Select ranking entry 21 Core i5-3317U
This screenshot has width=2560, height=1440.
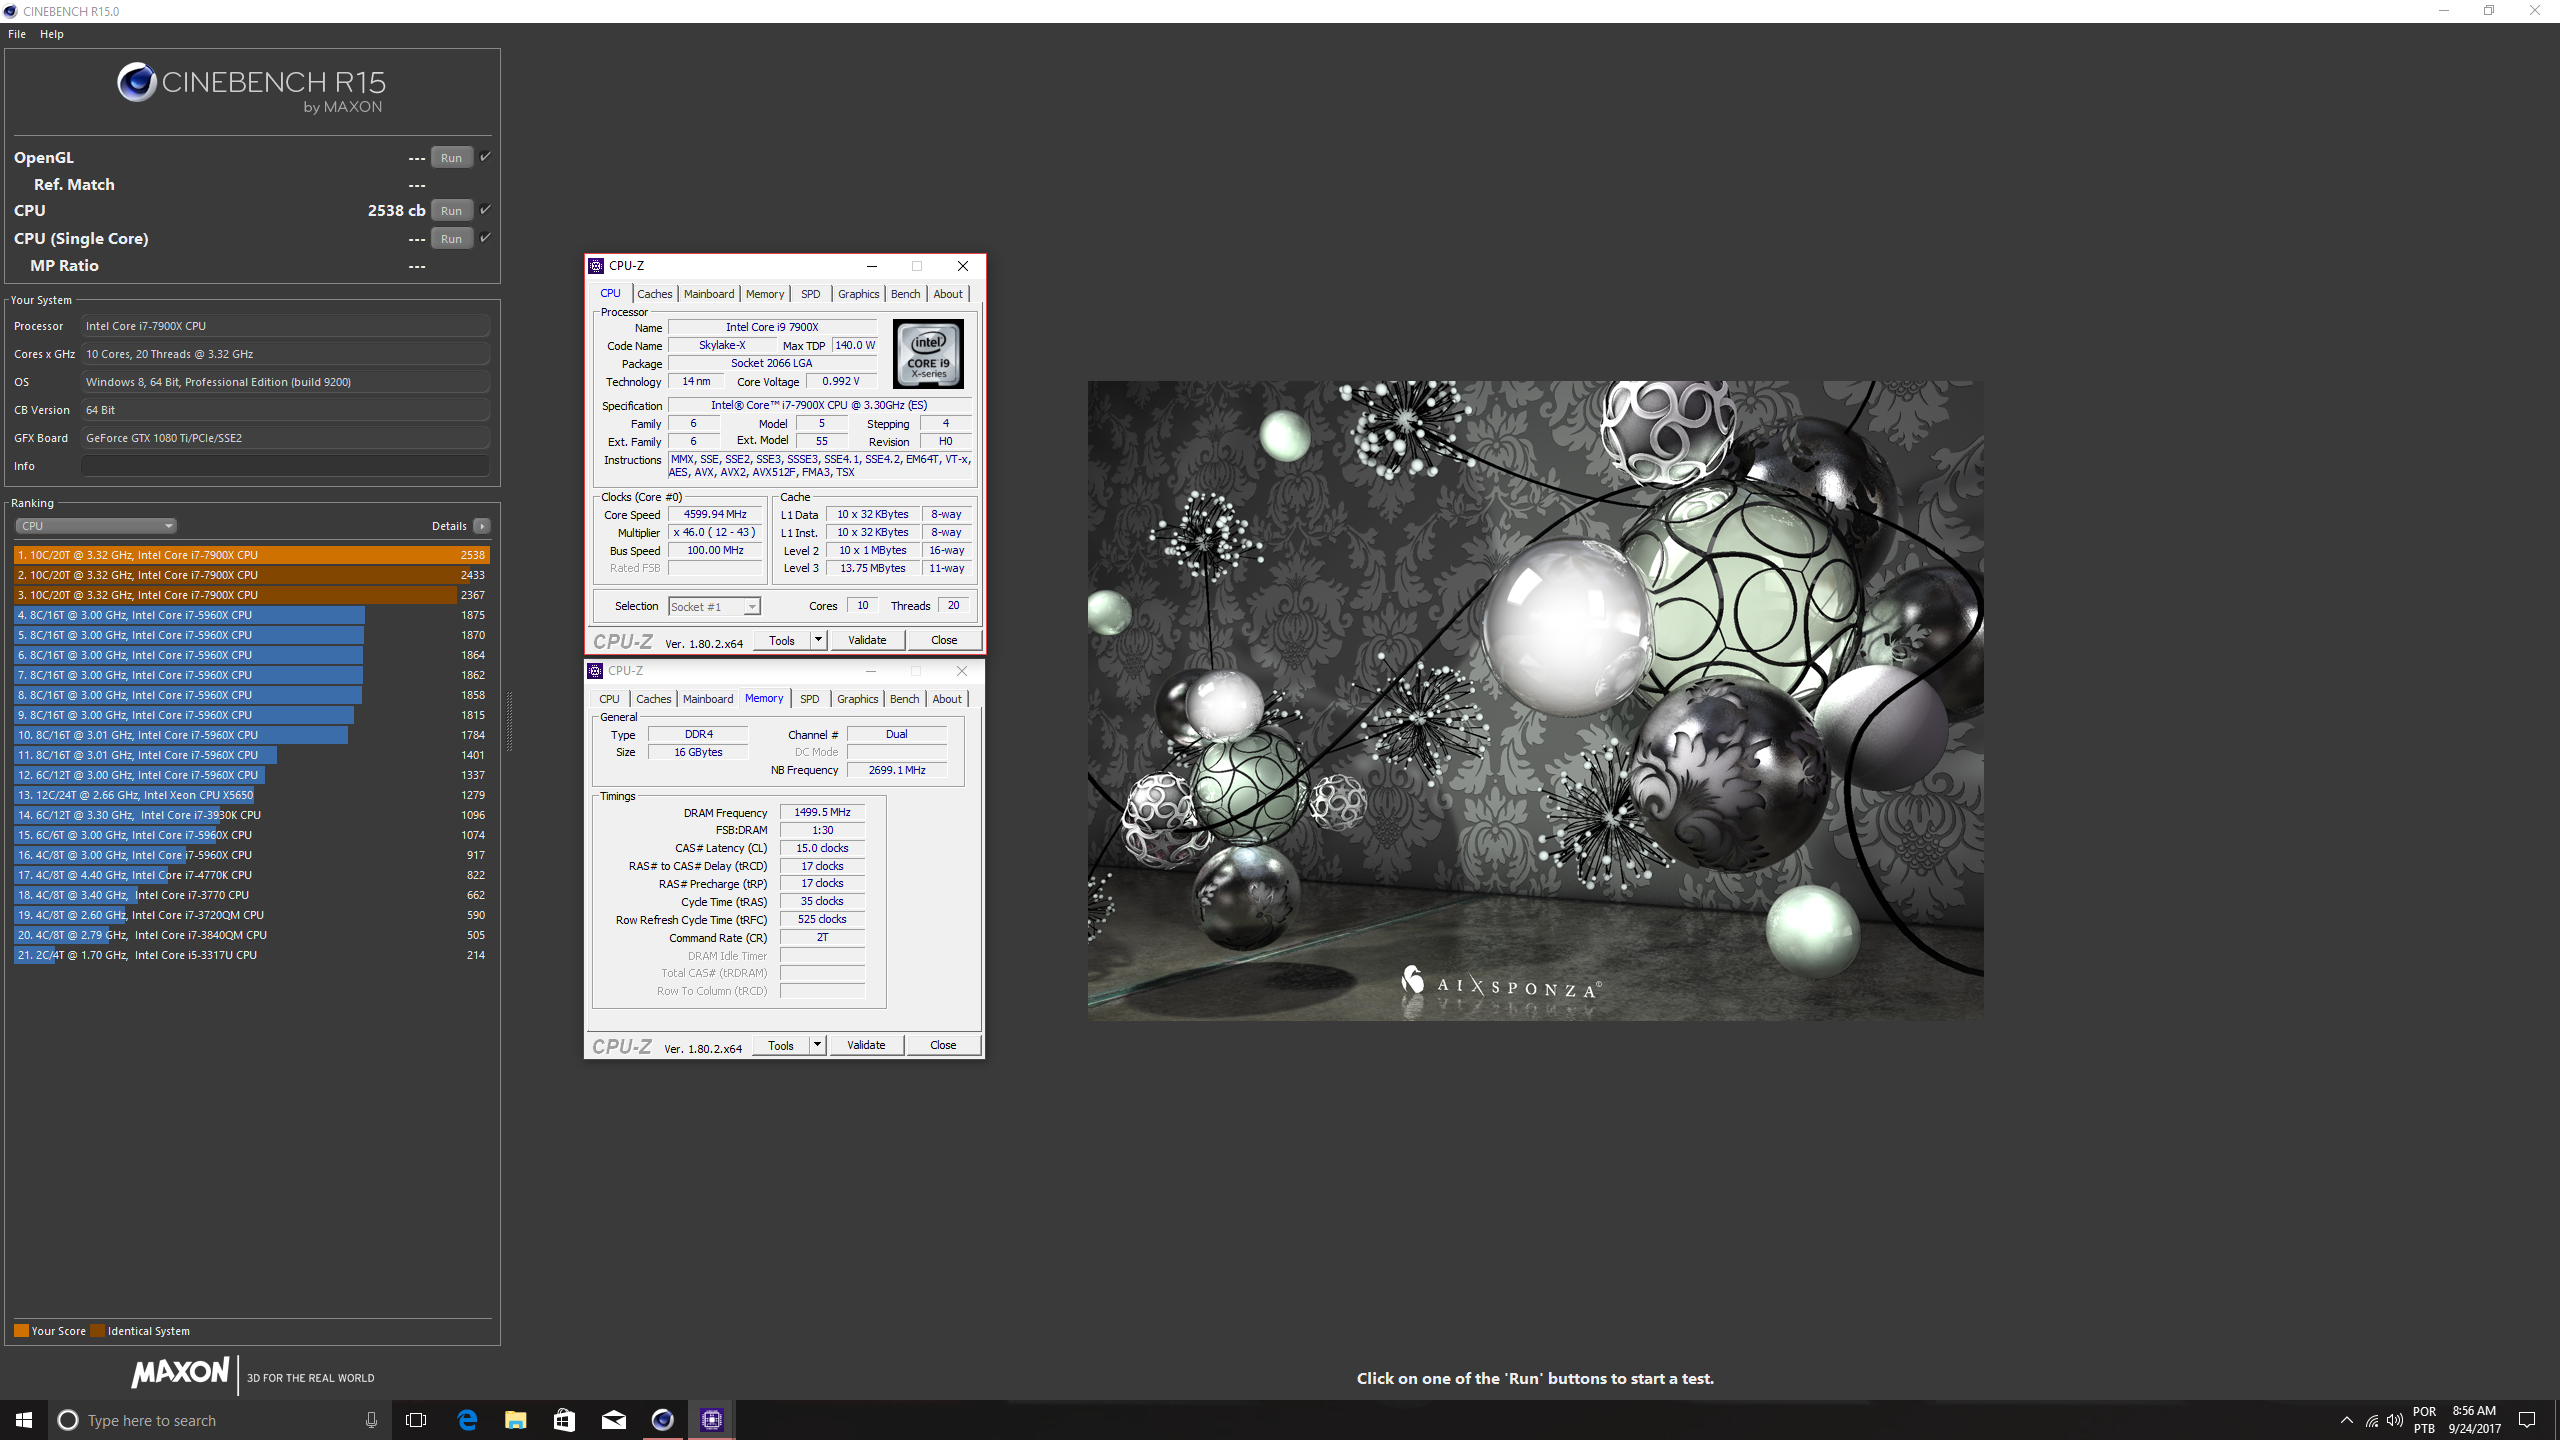(x=252, y=955)
